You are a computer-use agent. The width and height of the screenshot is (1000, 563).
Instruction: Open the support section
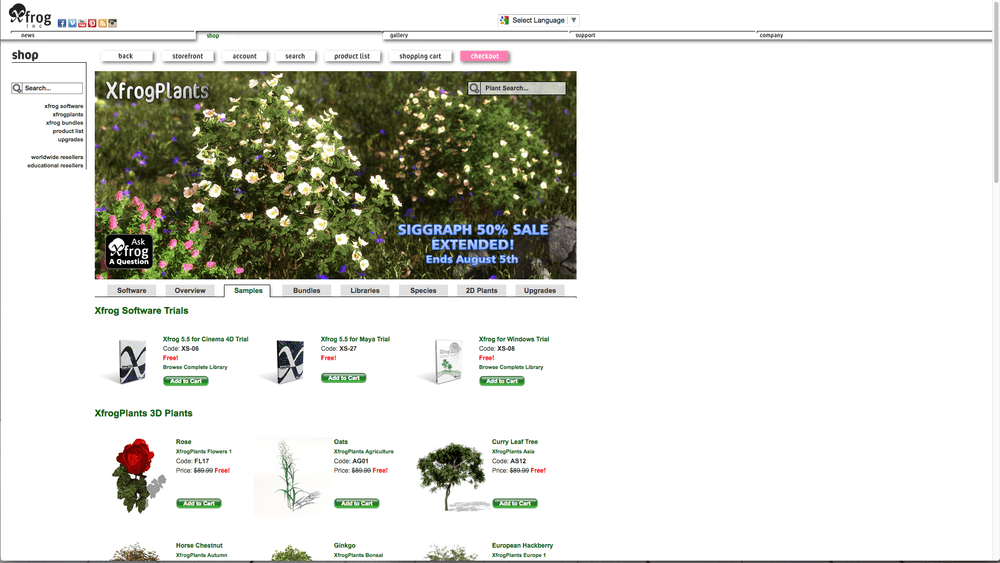(585, 35)
